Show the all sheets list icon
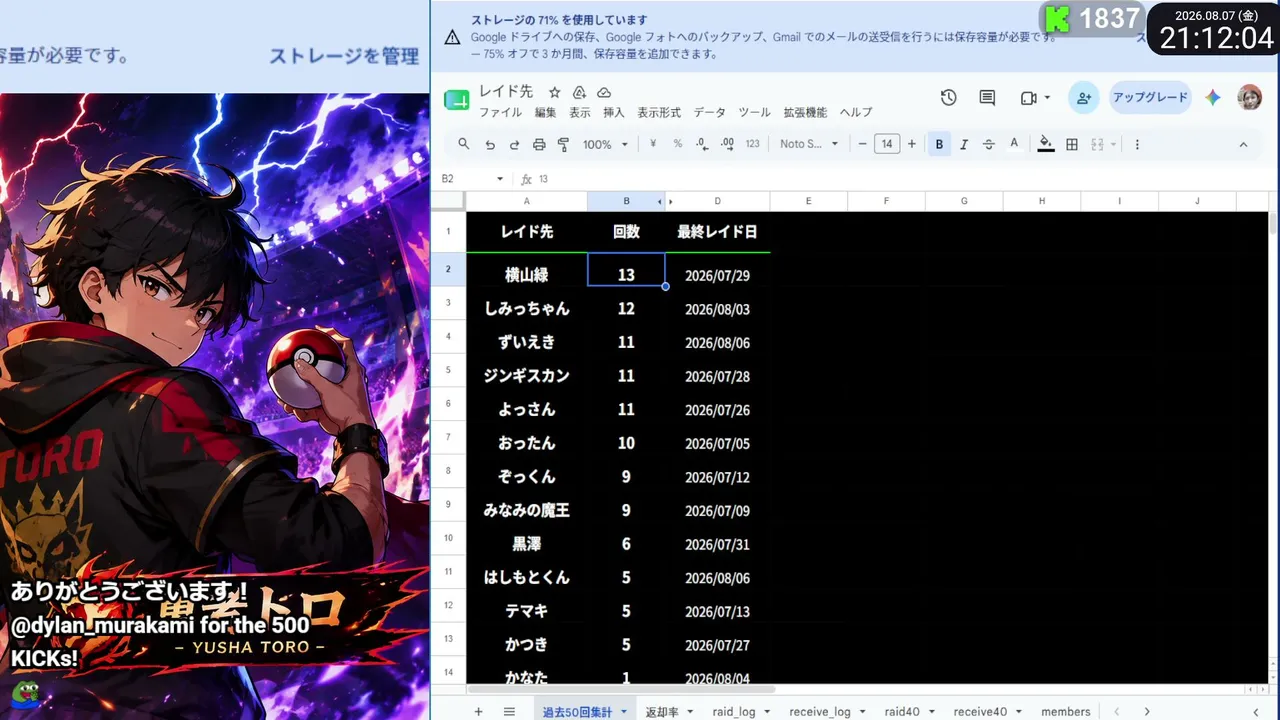 pos(509,711)
